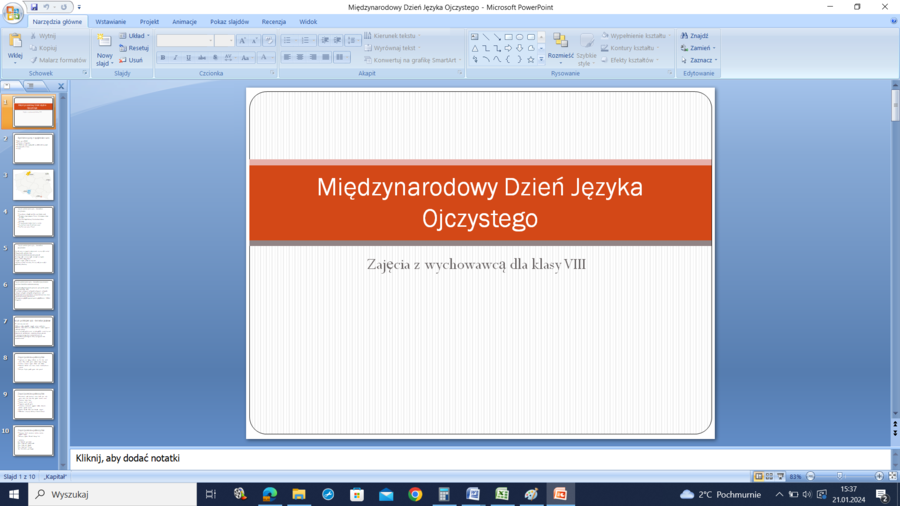Select the isosceles triangle shape
This screenshot has width=900, height=506.
pos(475,48)
